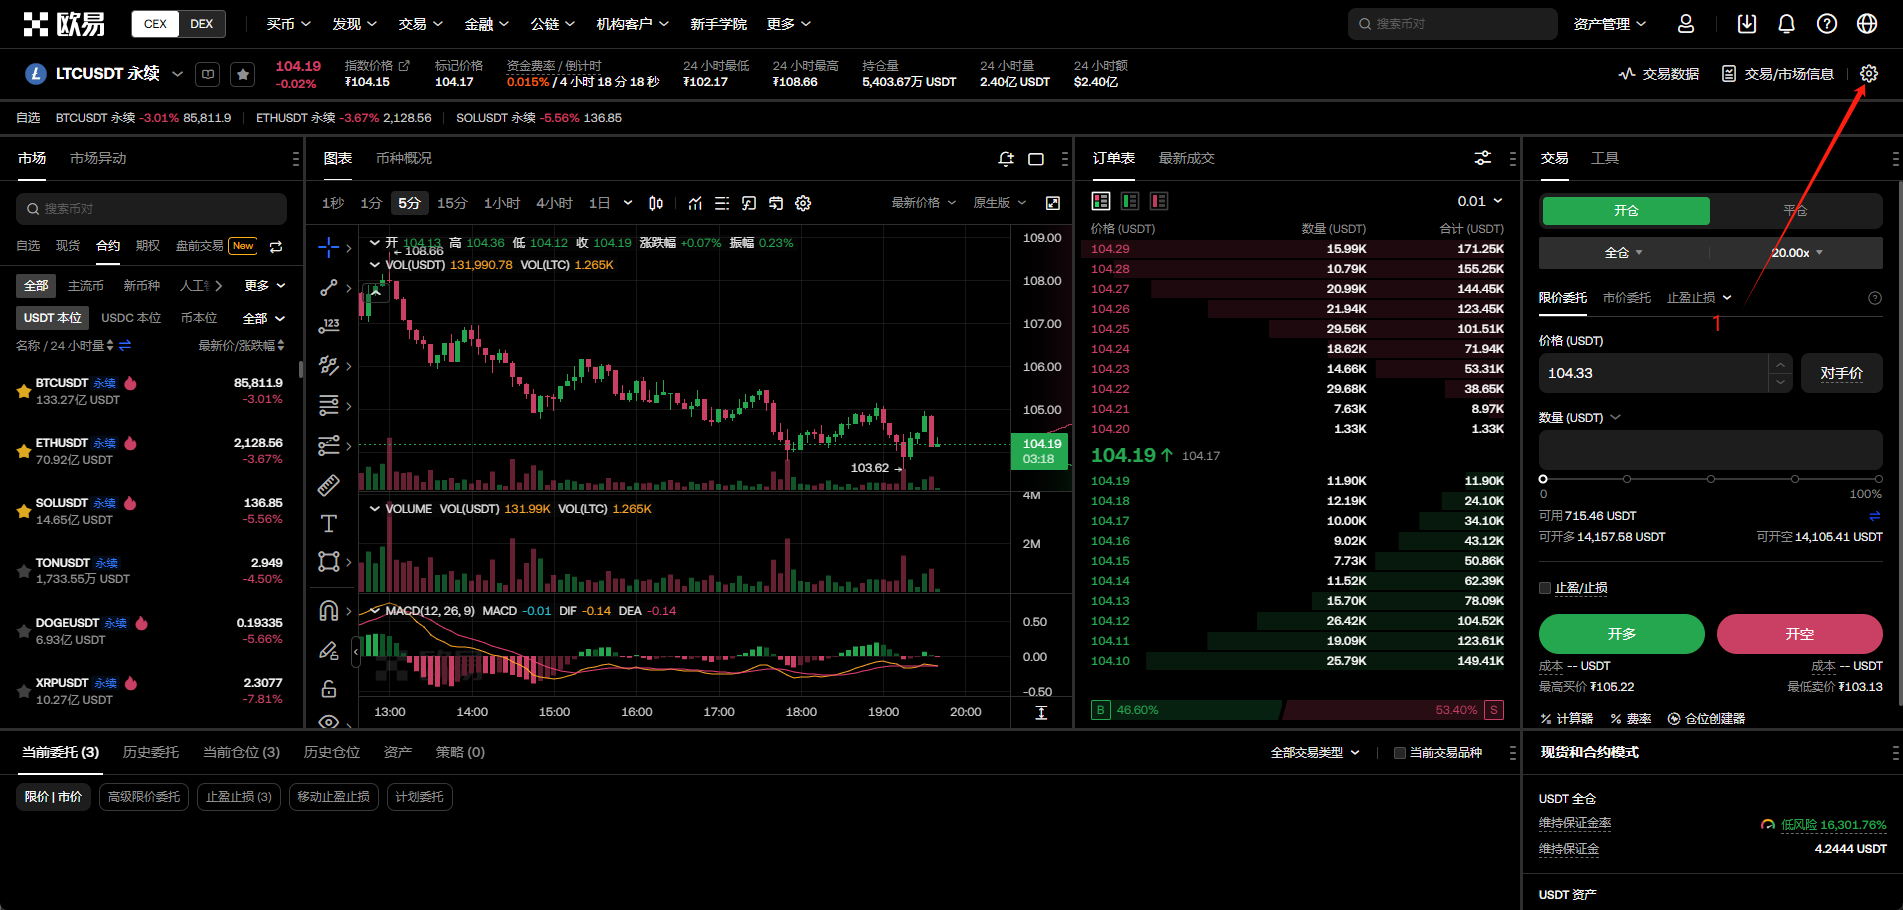Enable the 止盈/止损 checkbox

(x=1545, y=588)
